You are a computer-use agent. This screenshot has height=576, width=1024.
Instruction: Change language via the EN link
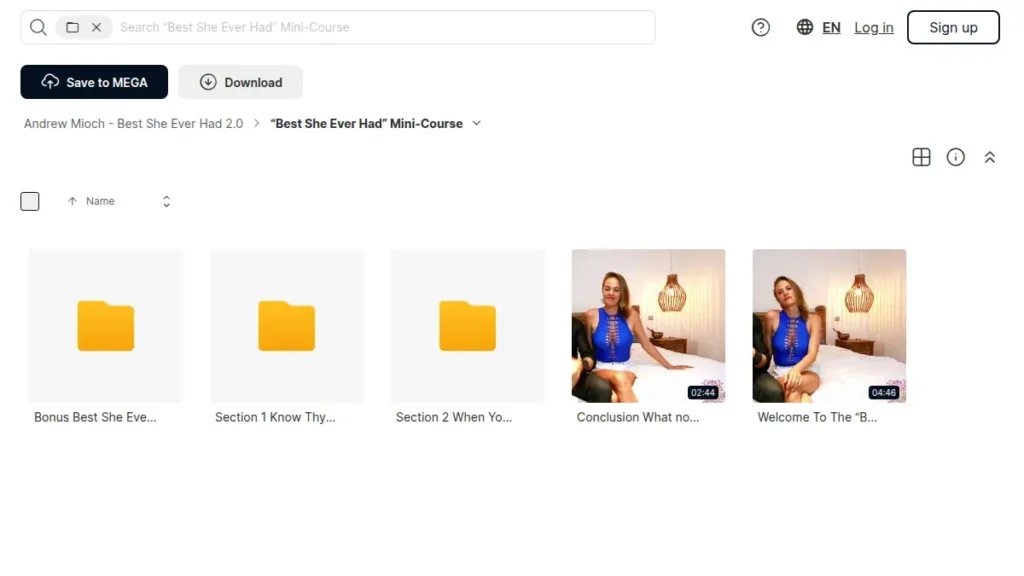[831, 27]
